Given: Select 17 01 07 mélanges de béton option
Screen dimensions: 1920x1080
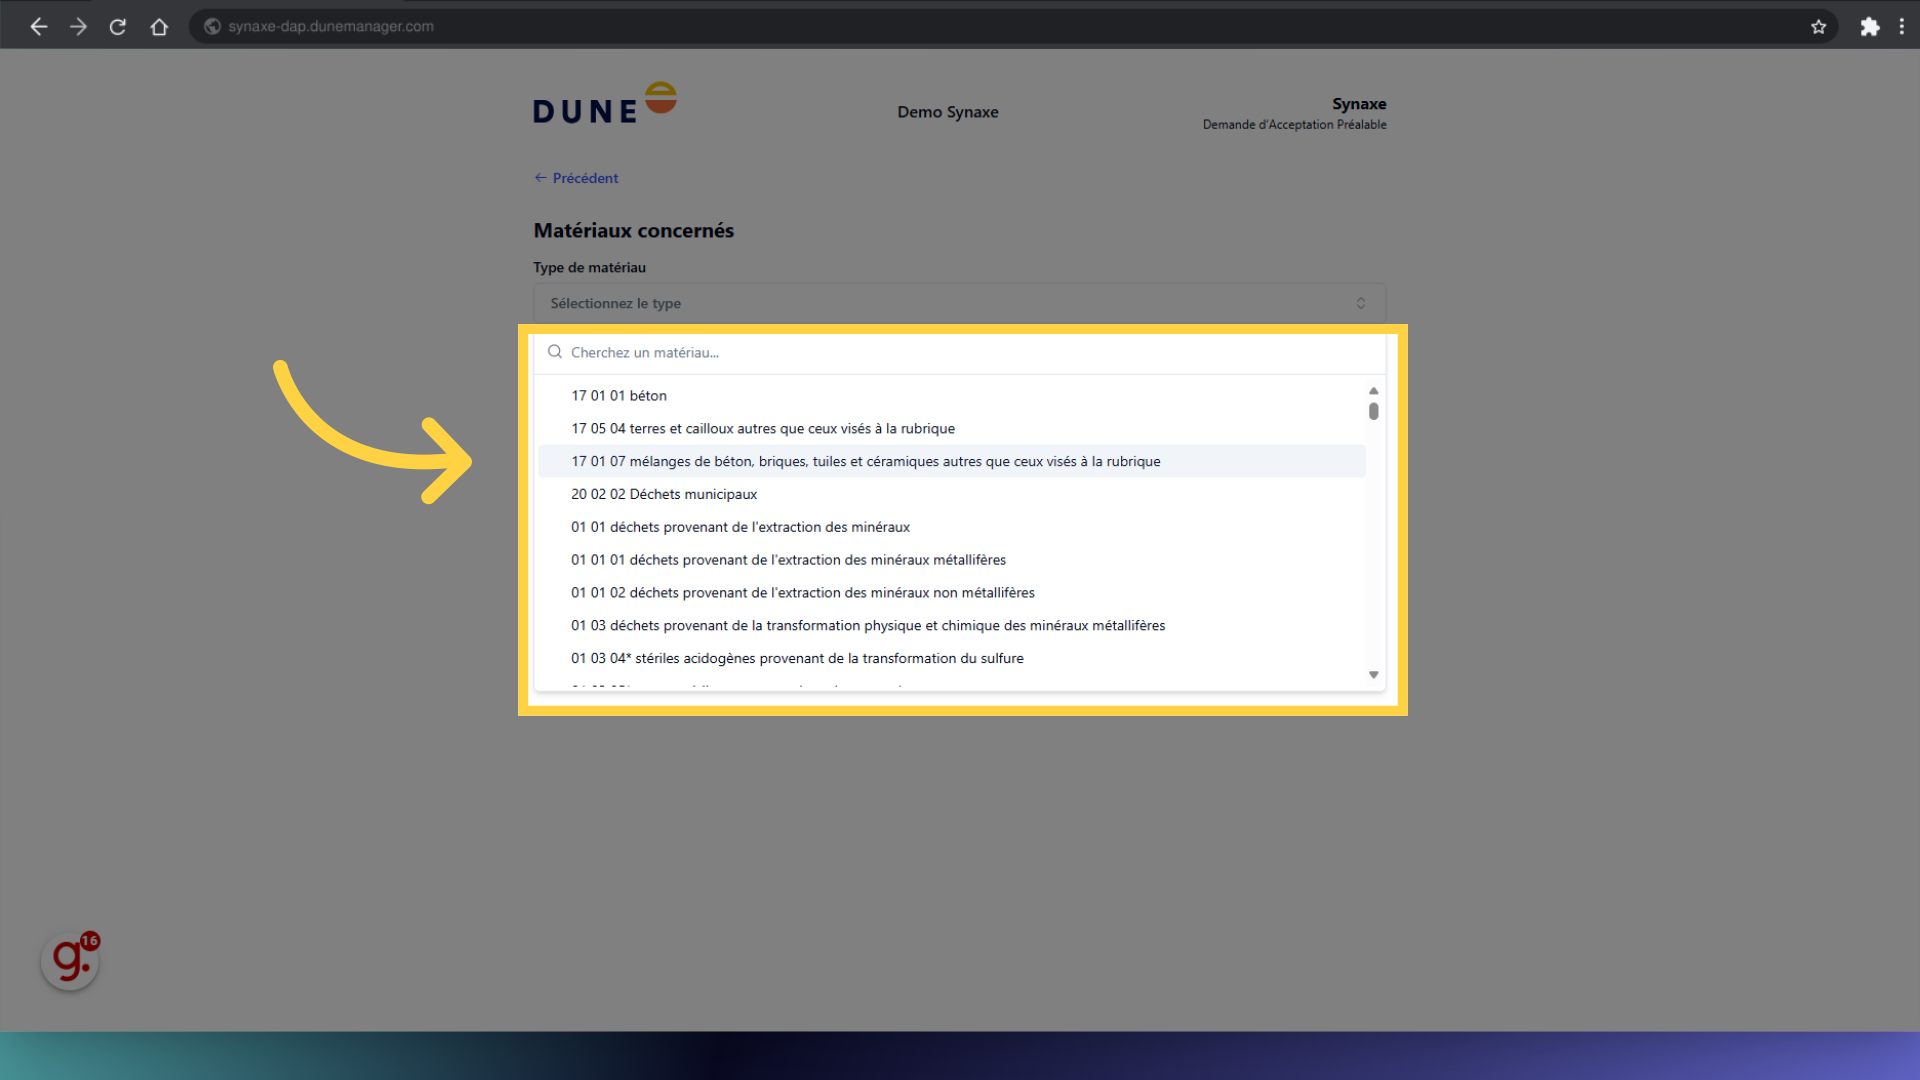Looking at the screenshot, I should [865, 462].
